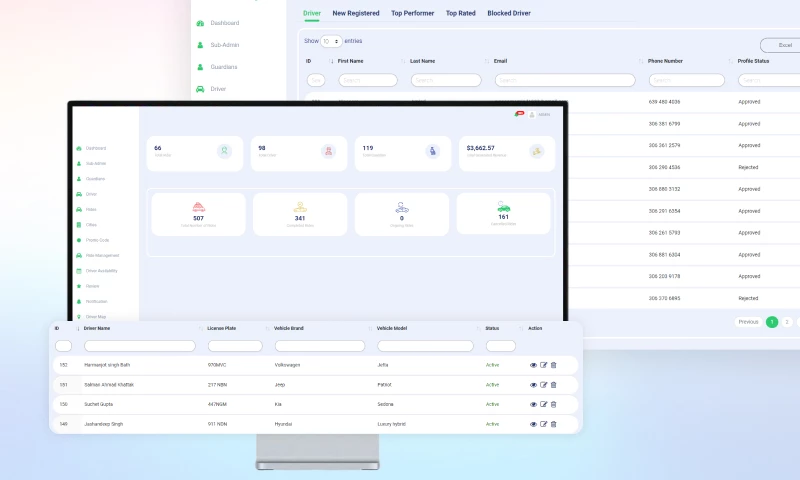Open the Show entries count dropdown
The image size is (800, 480).
click(330, 41)
